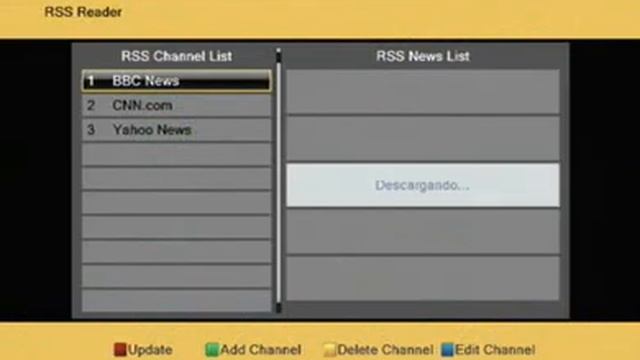640x360 pixels.
Task: Select Yahoo News channel row
Action: pyautogui.click(x=176, y=130)
